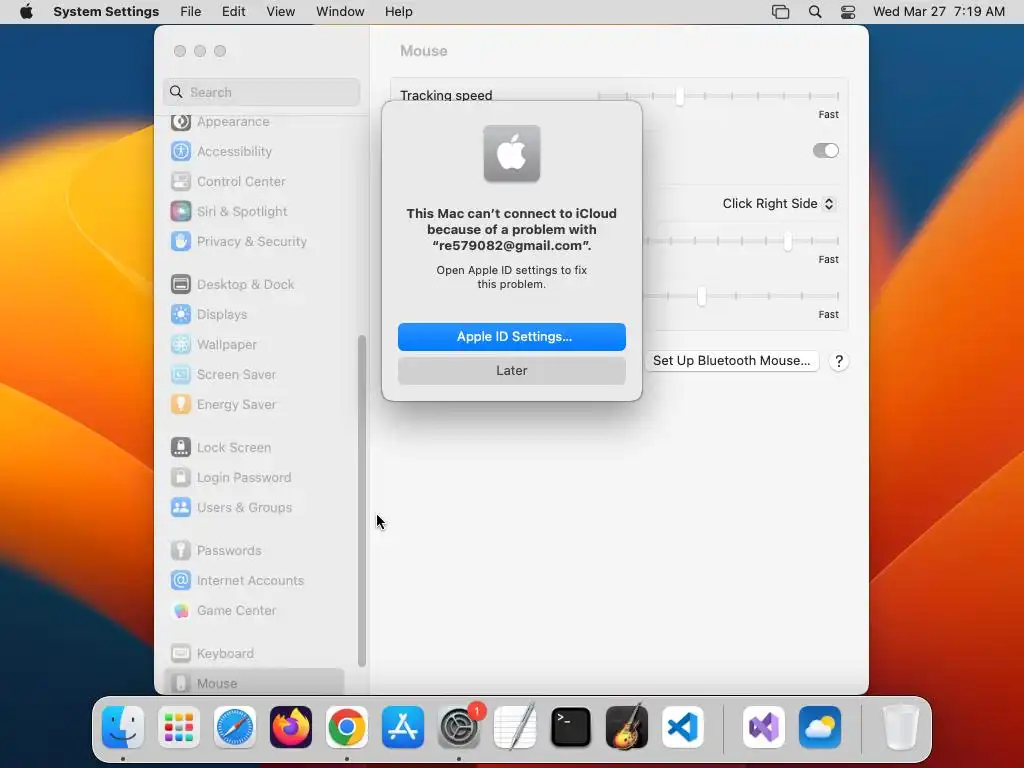1024x768 pixels.
Task: Toggle the switch below Tracking speed
Action: coord(825,151)
